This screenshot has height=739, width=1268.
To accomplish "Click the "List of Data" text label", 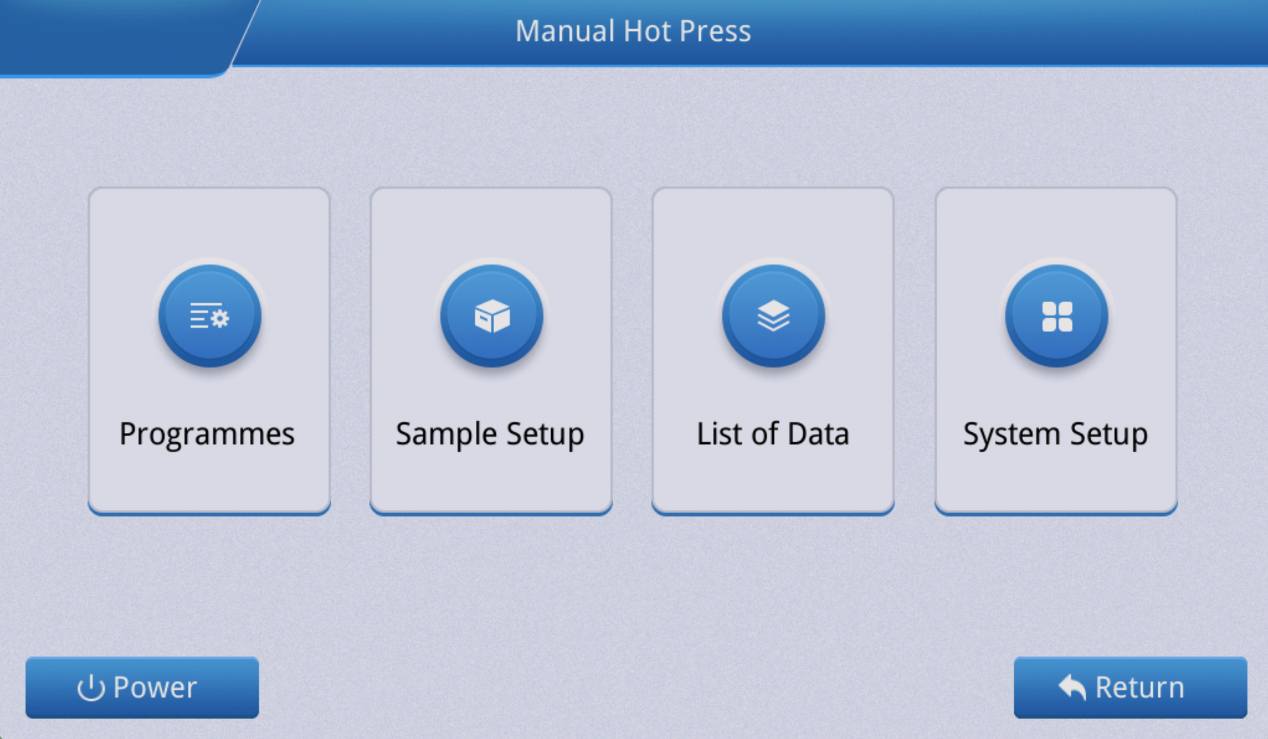I will (773, 434).
